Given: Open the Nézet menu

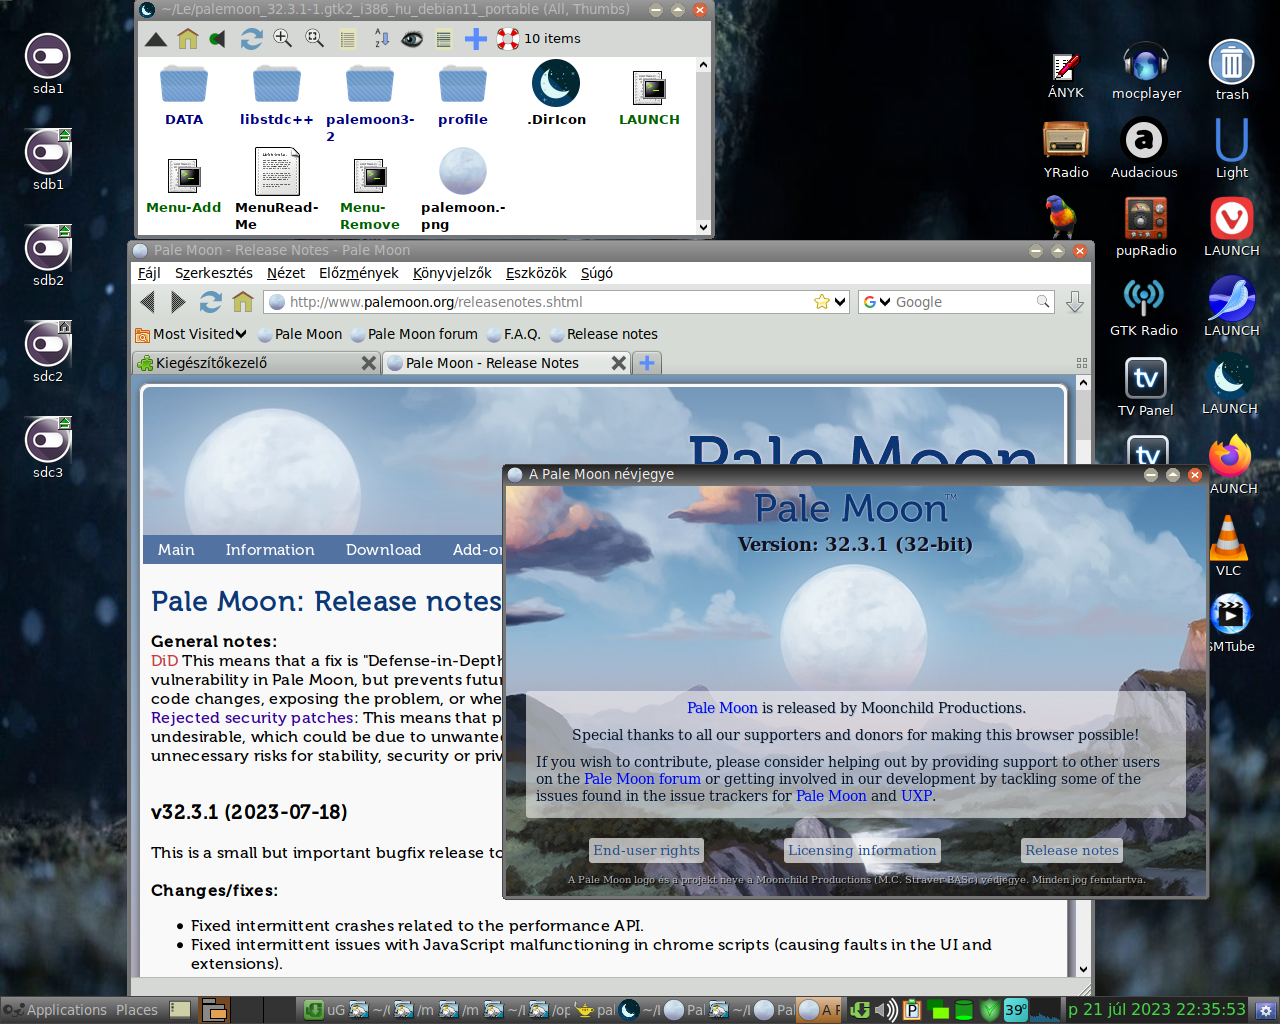Looking at the screenshot, I should (x=286, y=273).
